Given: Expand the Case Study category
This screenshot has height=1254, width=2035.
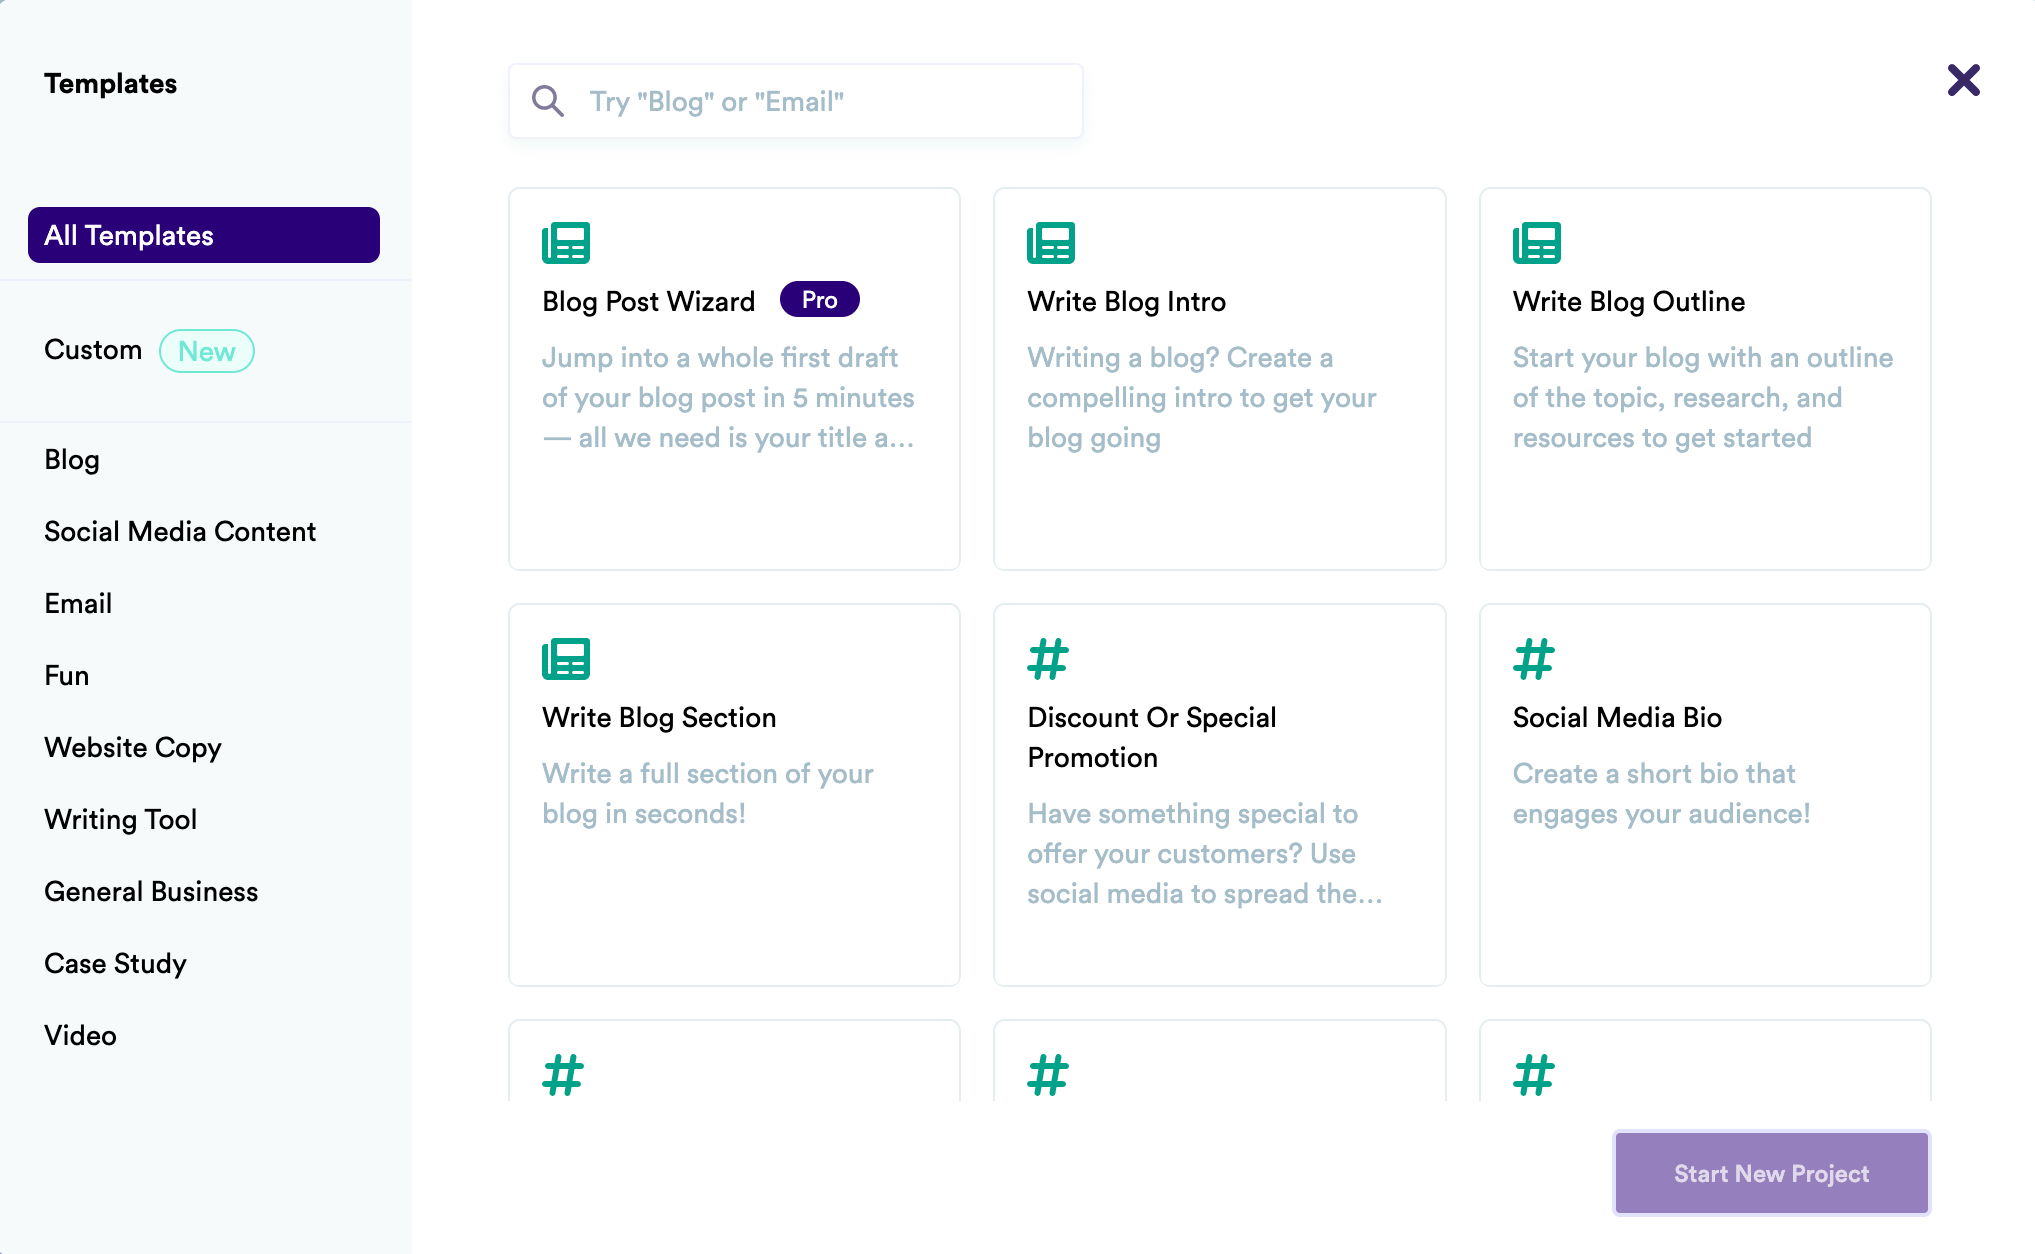Looking at the screenshot, I should (115, 962).
